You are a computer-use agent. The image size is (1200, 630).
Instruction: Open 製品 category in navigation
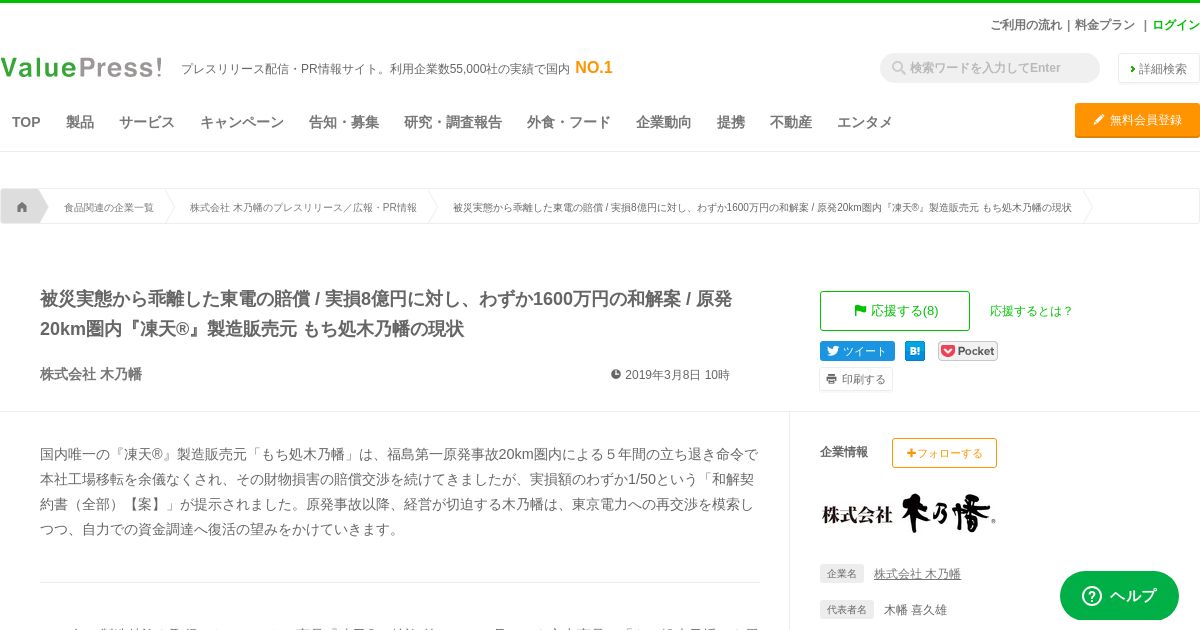(80, 122)
